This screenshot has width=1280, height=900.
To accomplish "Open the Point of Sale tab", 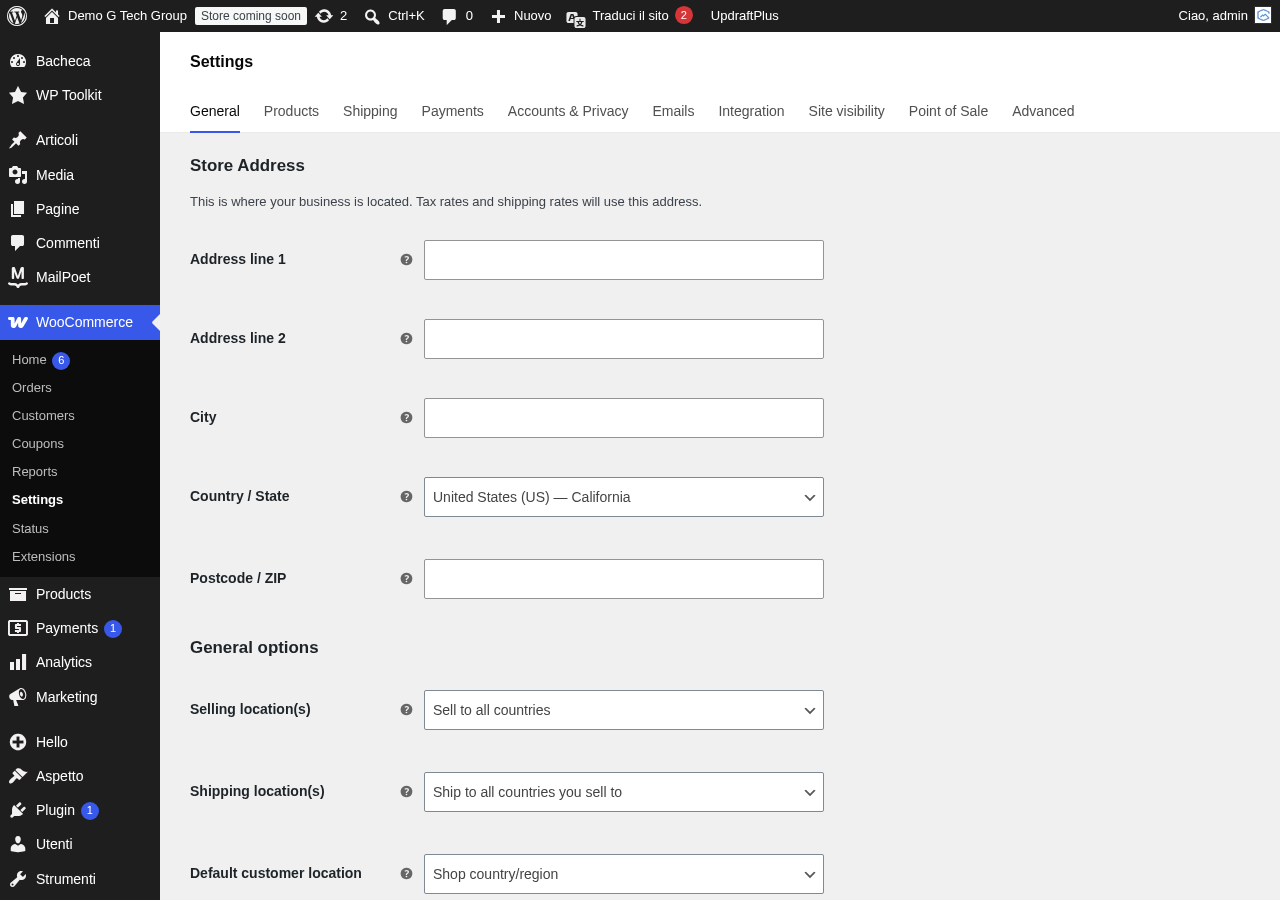I will (948, 111).
